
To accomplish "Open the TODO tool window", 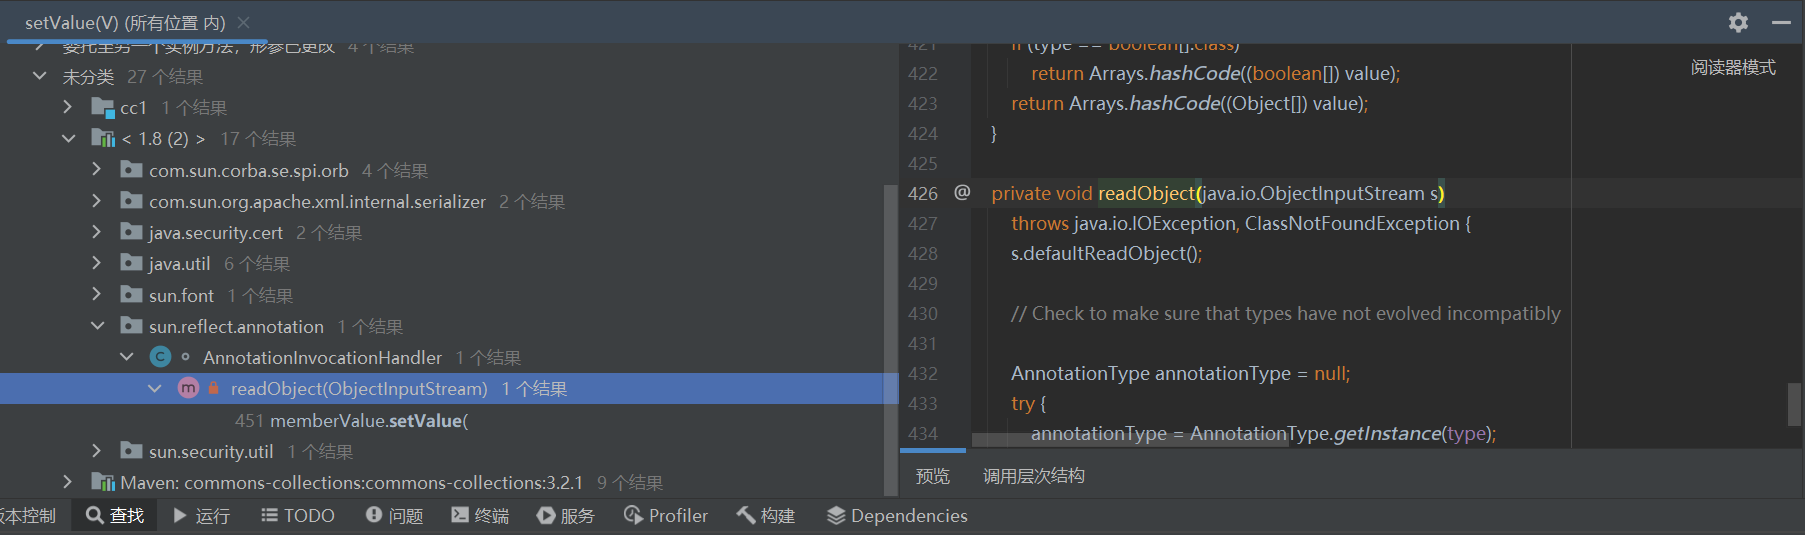I will coord(298,515).
